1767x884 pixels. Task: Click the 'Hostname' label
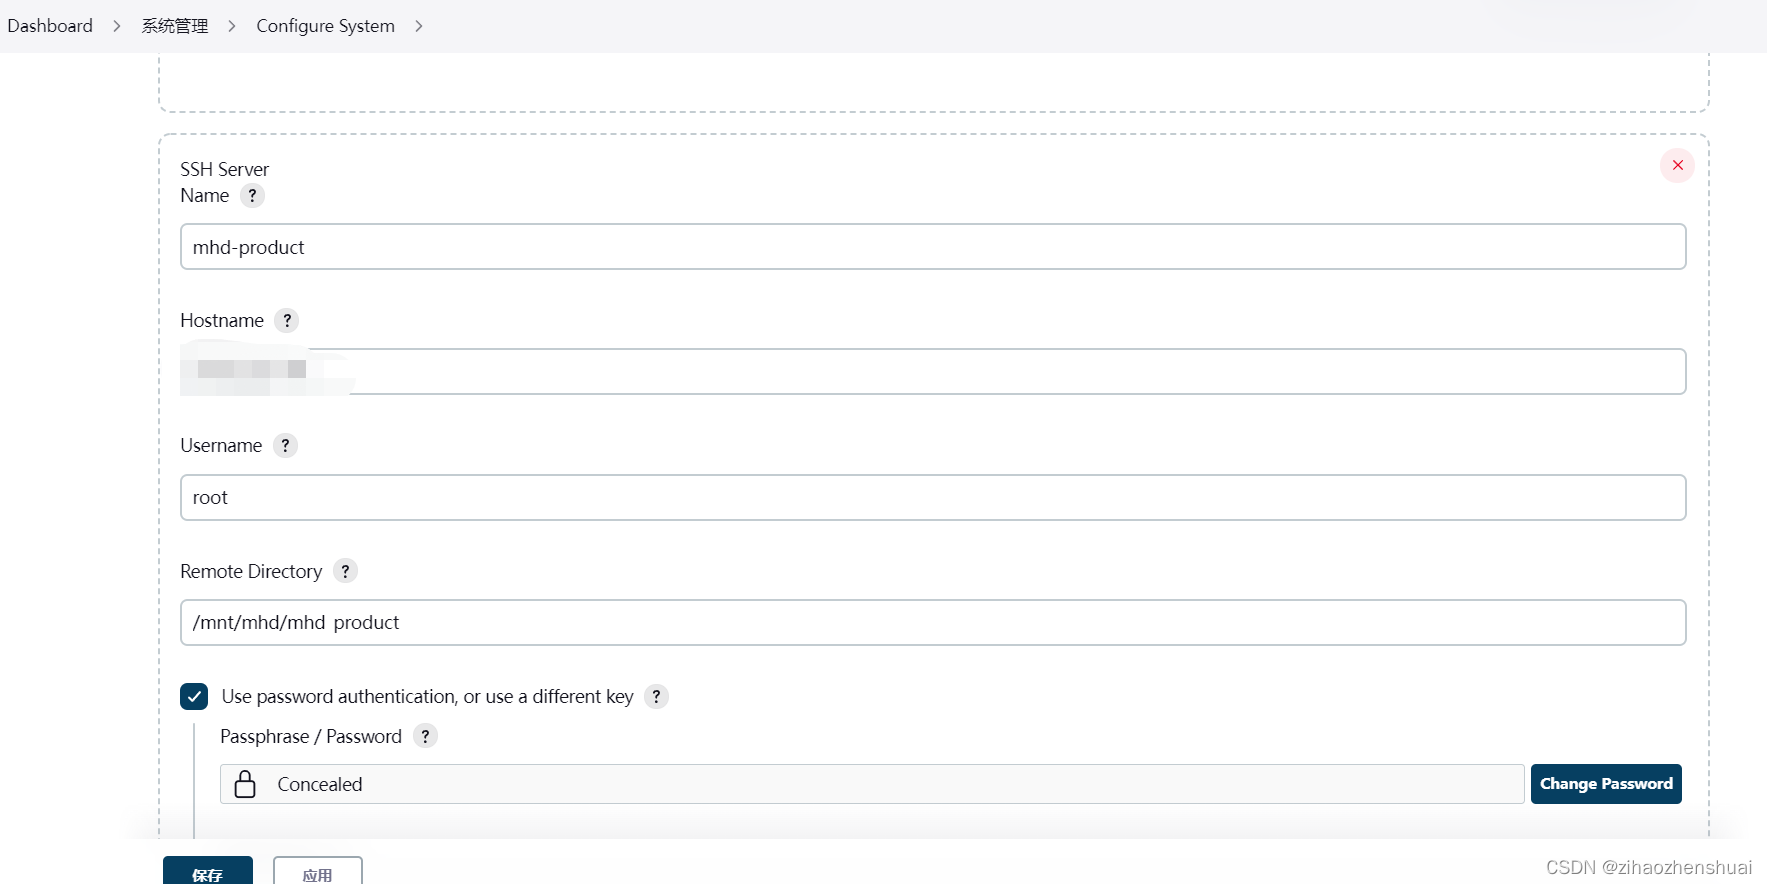pos(222,321)
